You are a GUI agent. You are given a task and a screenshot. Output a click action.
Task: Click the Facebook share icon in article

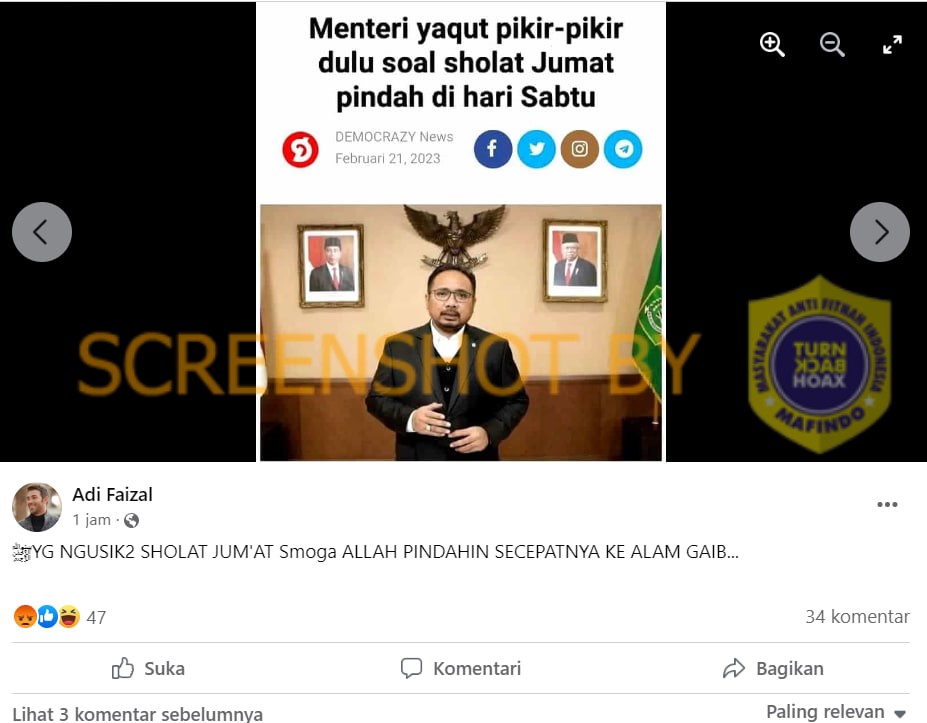point(492,149)
